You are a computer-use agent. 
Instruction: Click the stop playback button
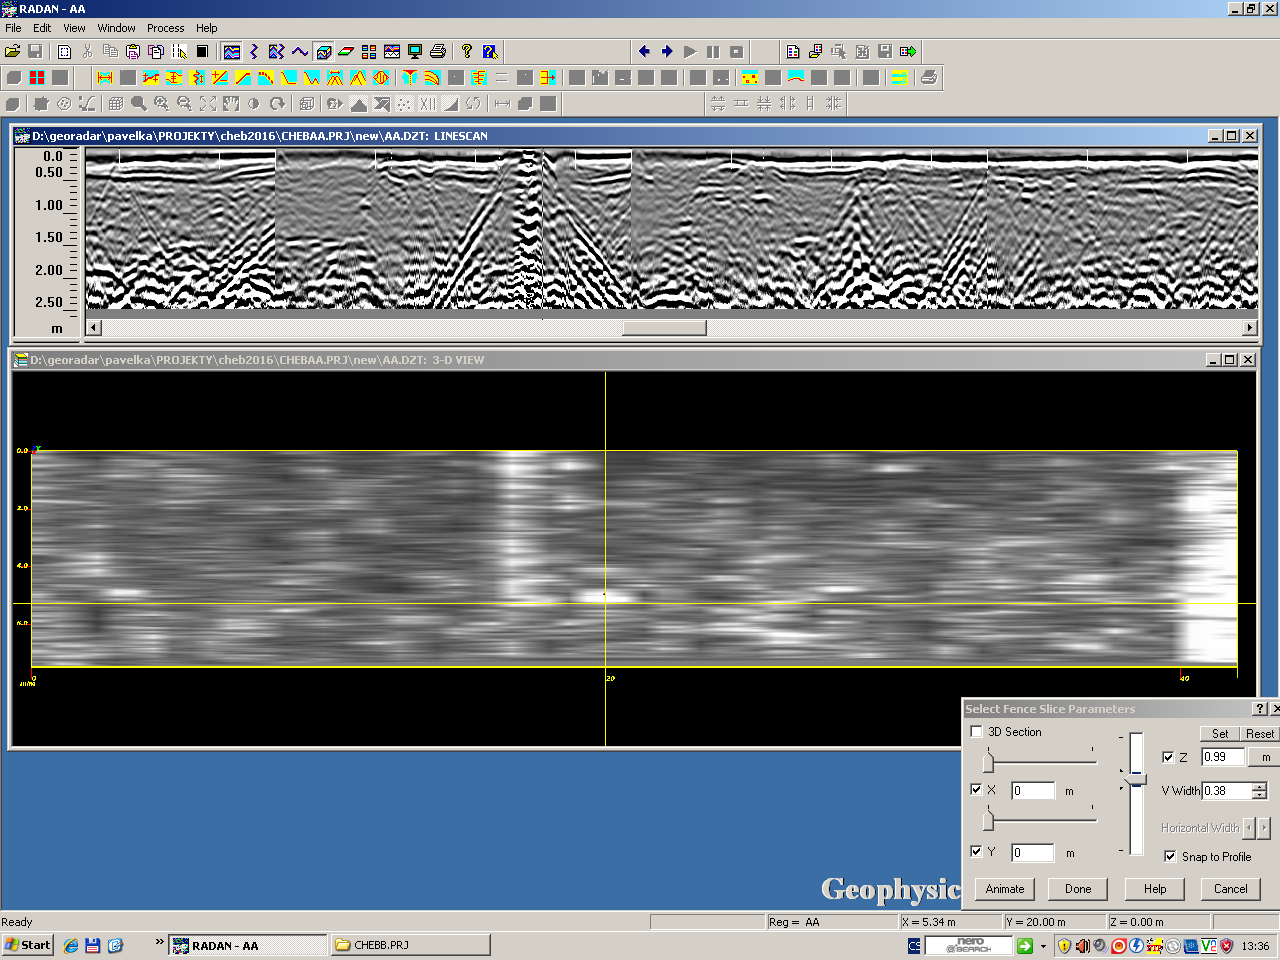coord(736,52)
